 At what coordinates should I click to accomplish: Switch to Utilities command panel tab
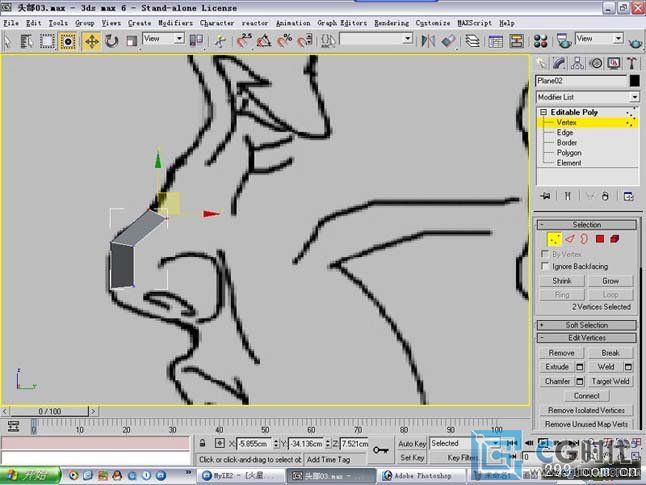(632, 63)
